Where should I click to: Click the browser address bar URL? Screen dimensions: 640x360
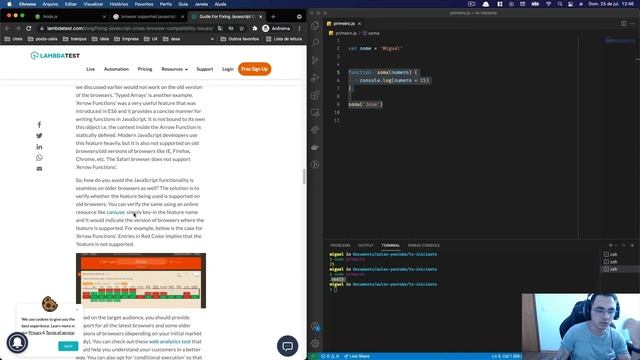click(x=130, y=28)
